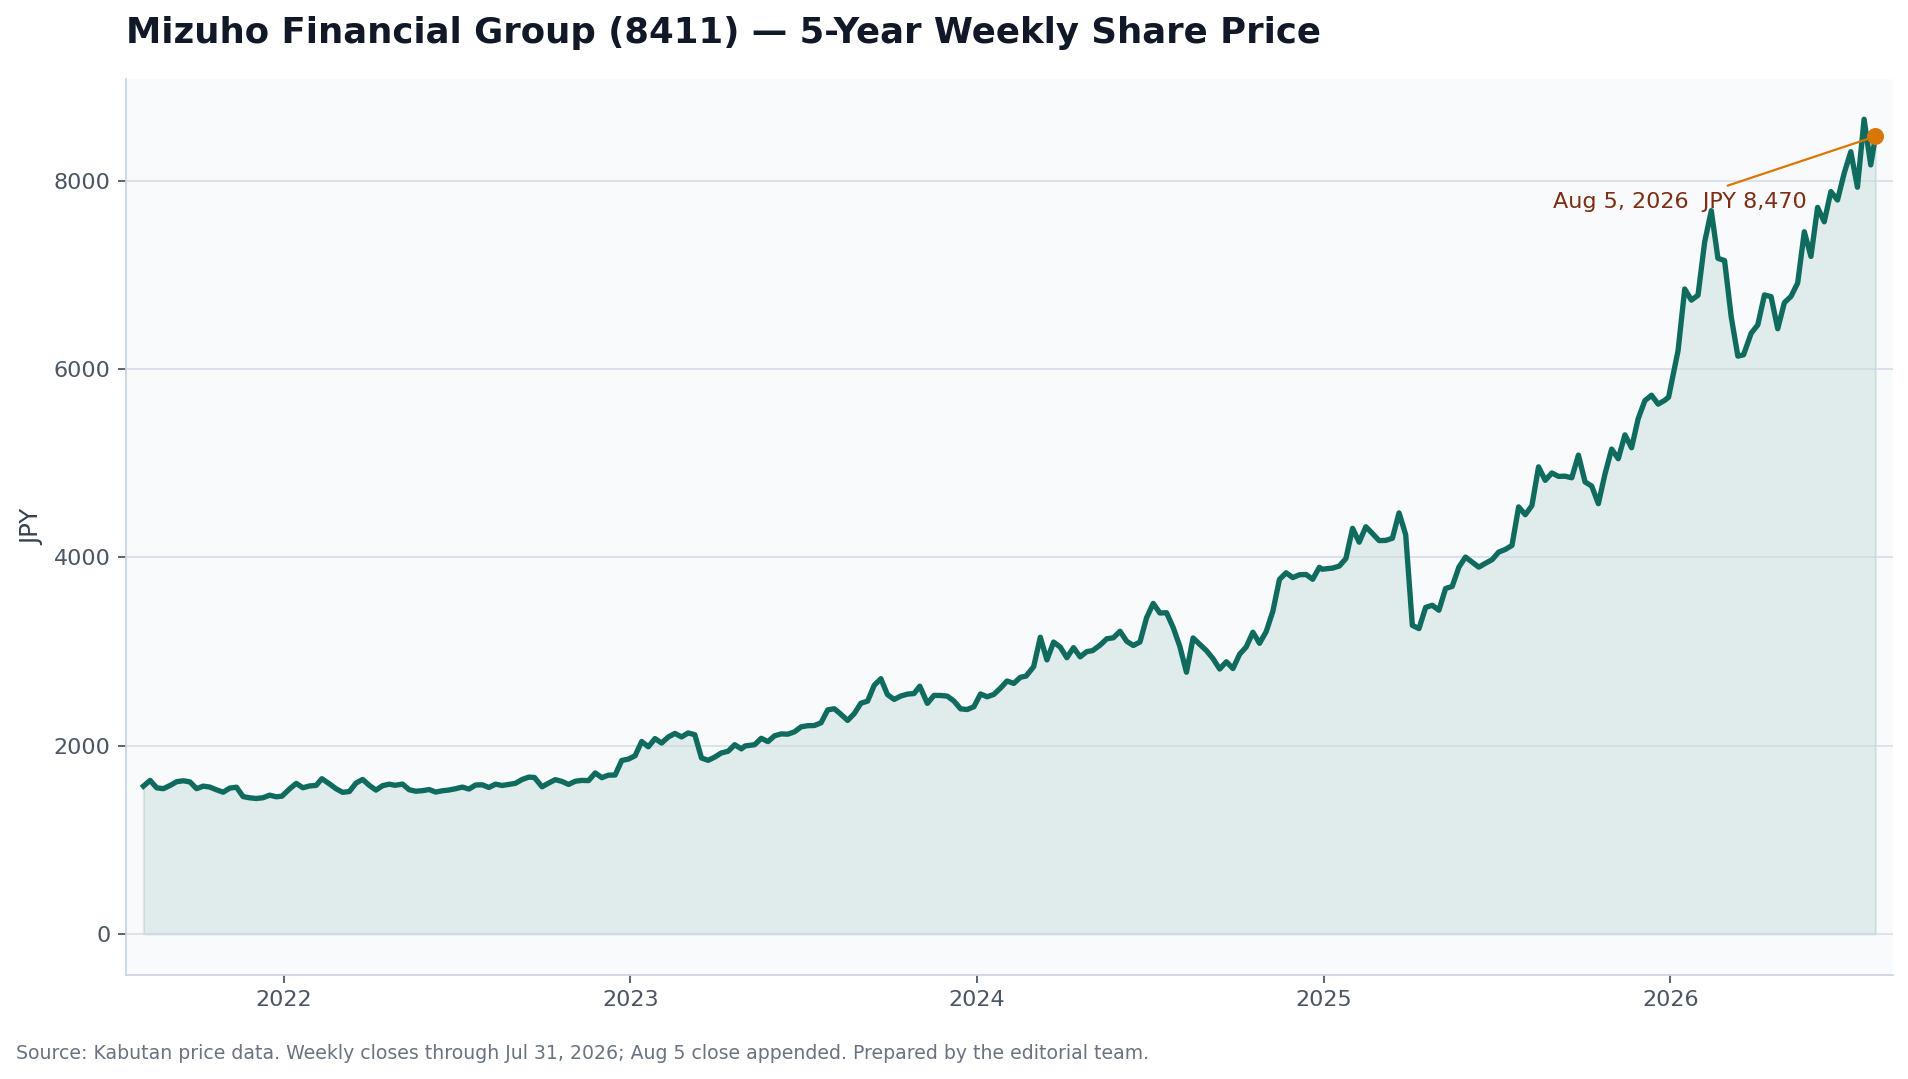Screen dimensions: 1908x1079
Task: Click the "6000" y-axis tick label
Action: coord(82,369)
